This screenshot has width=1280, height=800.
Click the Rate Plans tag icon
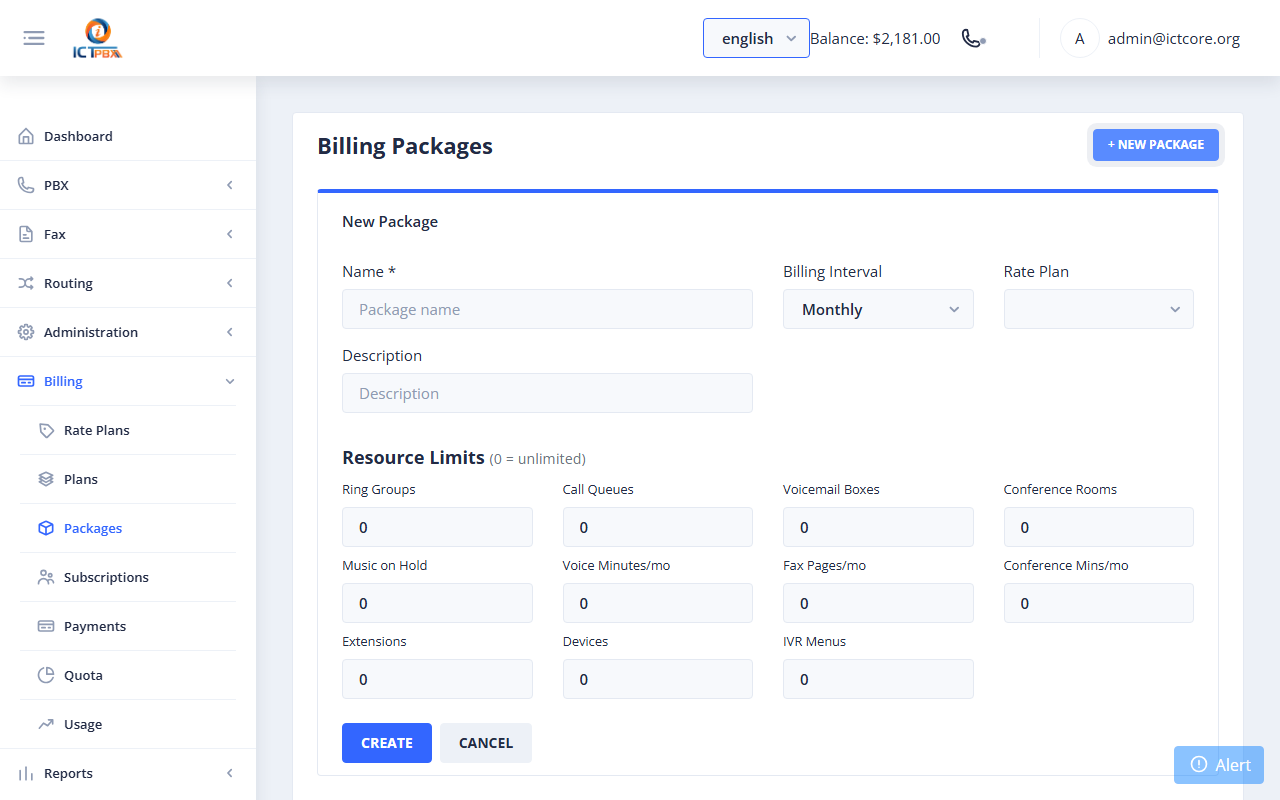pyautogui.click(x=46, y=430)
